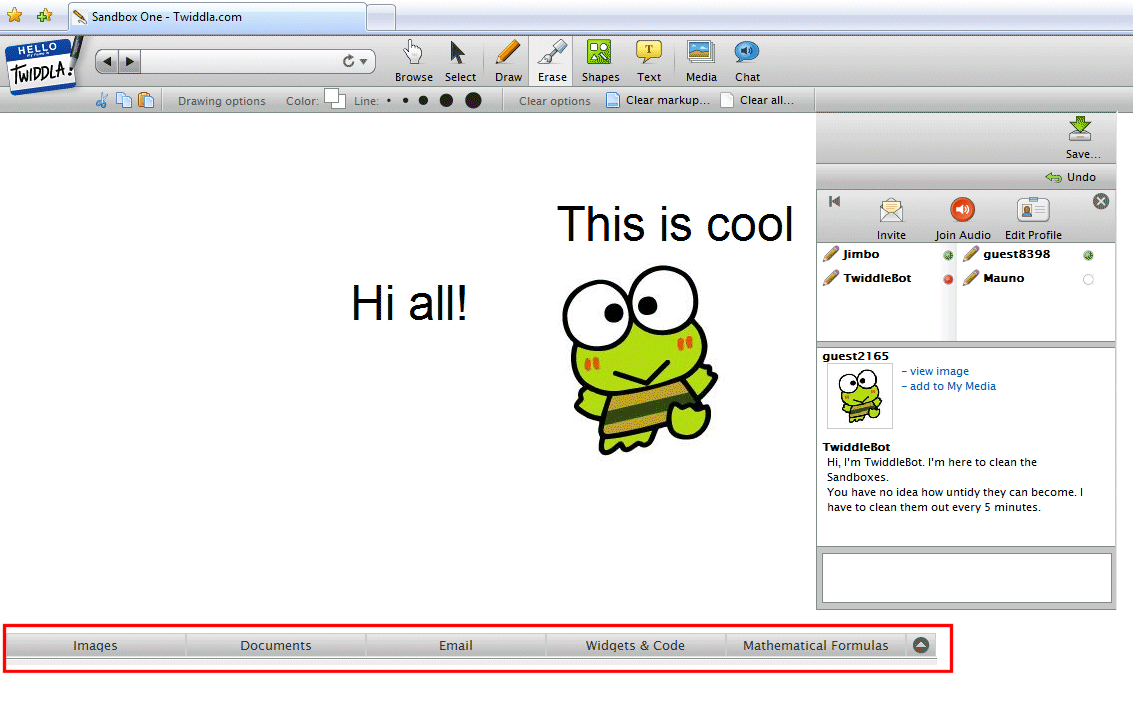Click the pencil icon beside guest8398
This screenshot has width=1133, height=722.
[x=971, y=254]
